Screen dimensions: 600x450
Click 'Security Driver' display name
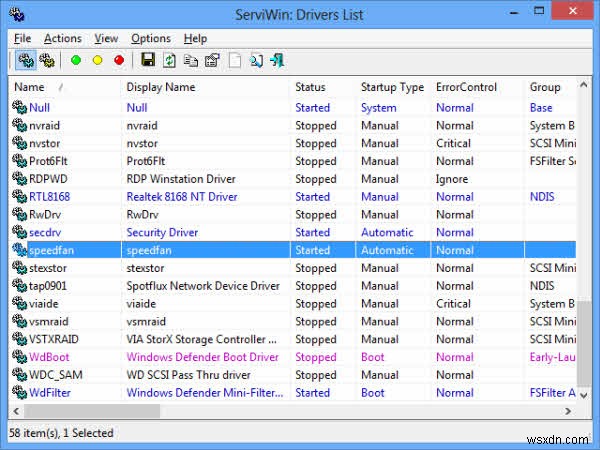162,232
